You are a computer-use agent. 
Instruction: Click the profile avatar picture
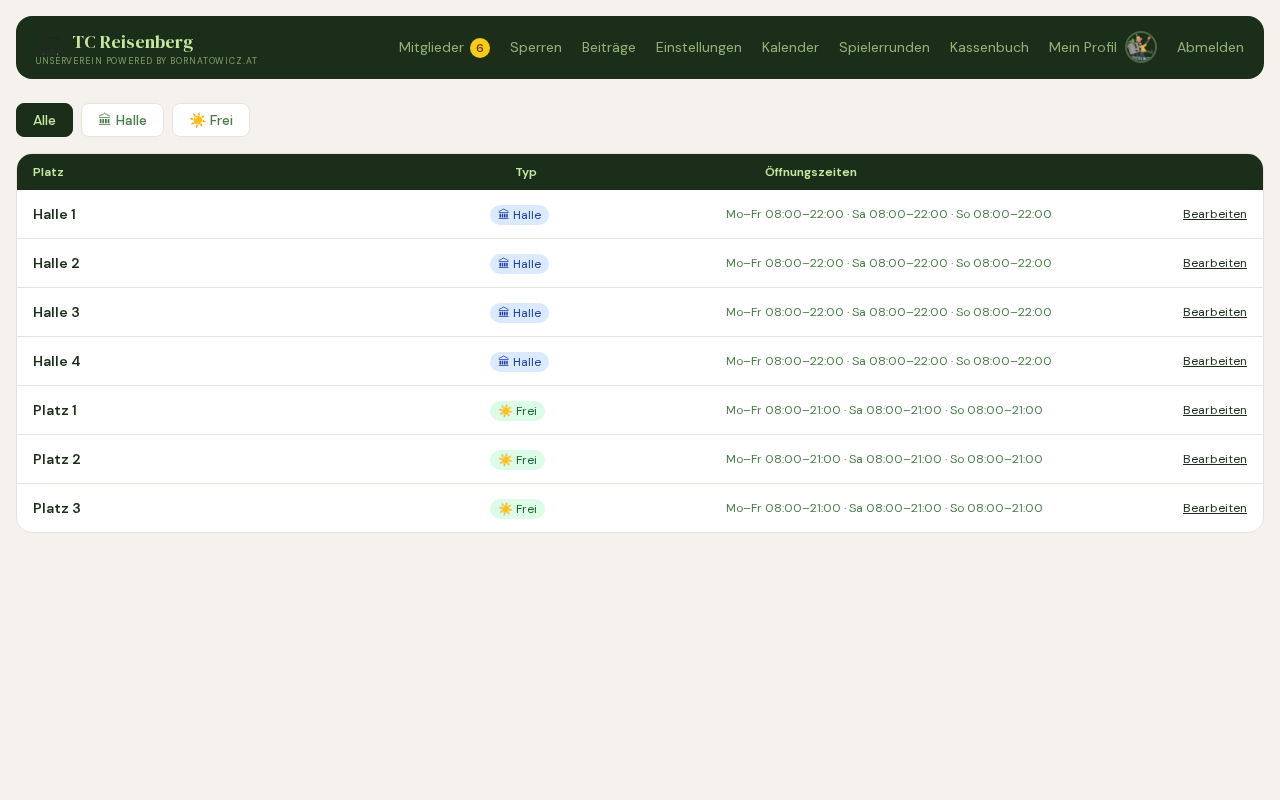pos(1141,47)
